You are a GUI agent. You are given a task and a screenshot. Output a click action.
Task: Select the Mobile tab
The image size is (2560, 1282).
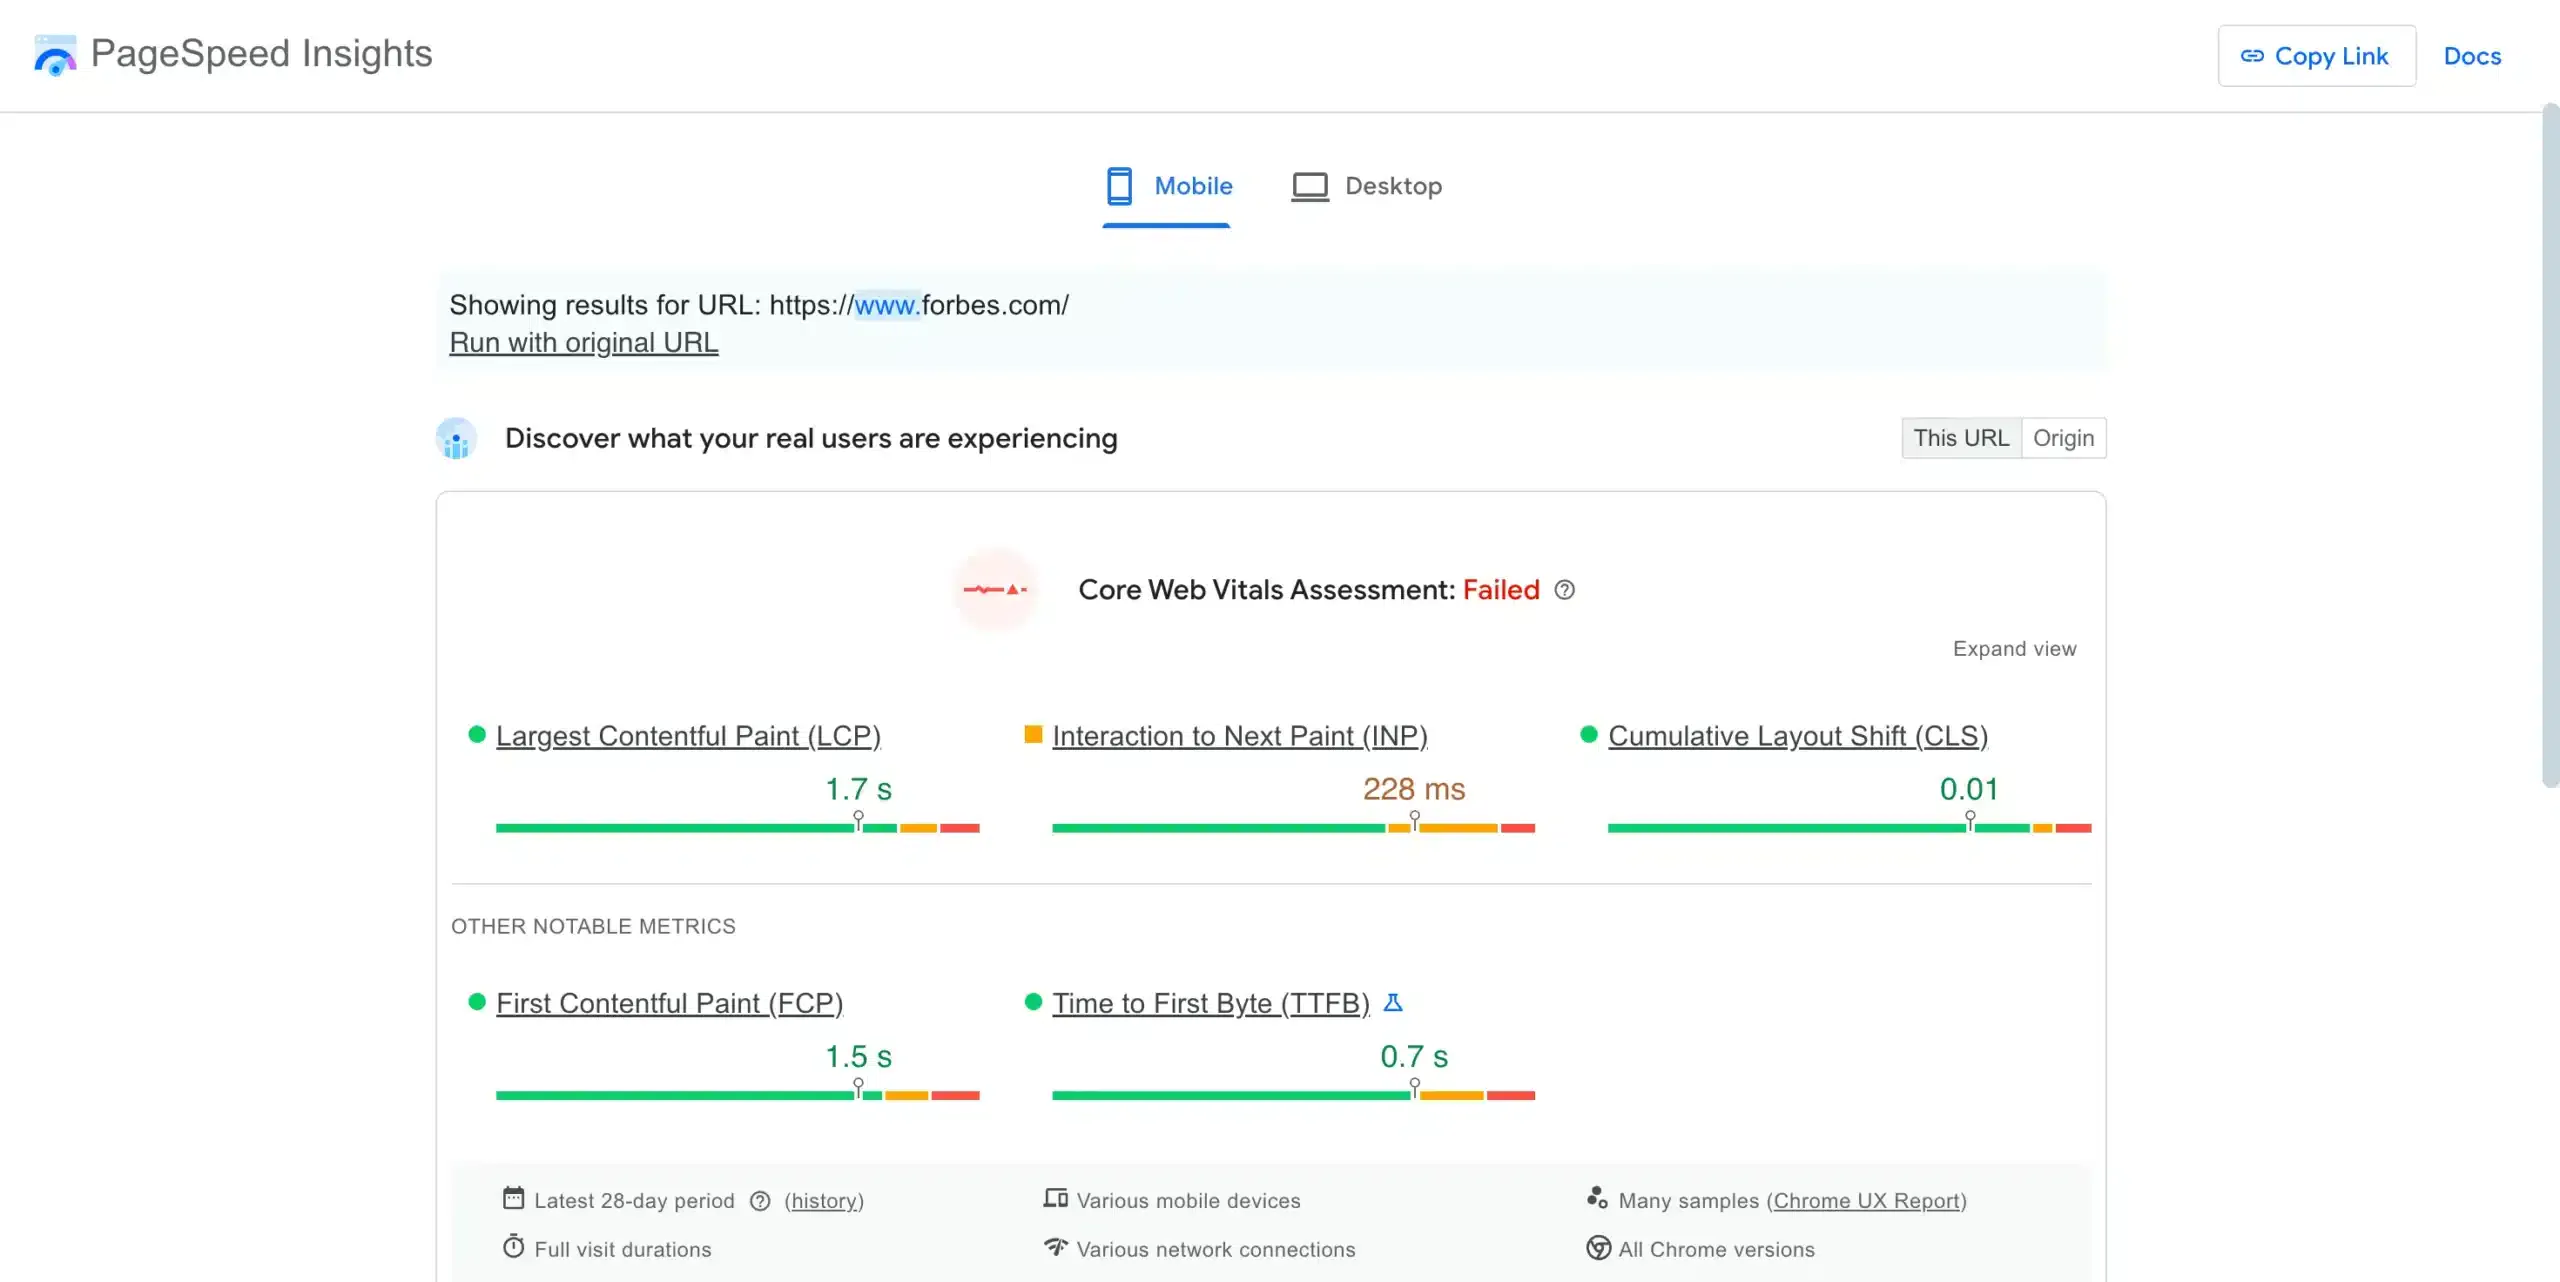[x=1192, y=185]
